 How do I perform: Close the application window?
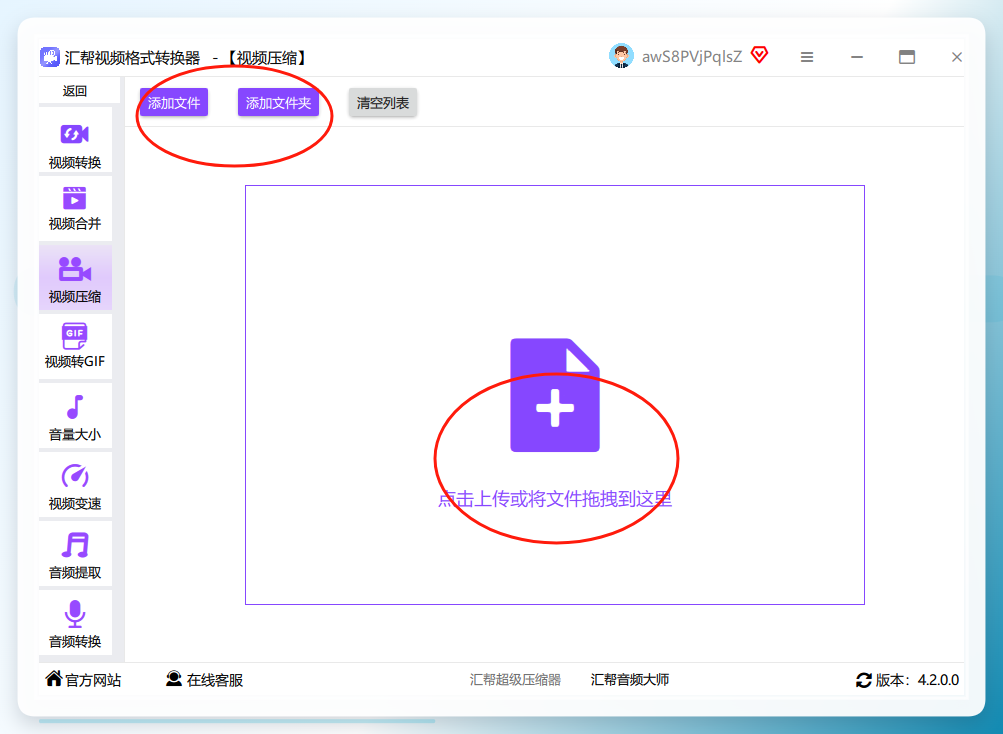[957, 57]
